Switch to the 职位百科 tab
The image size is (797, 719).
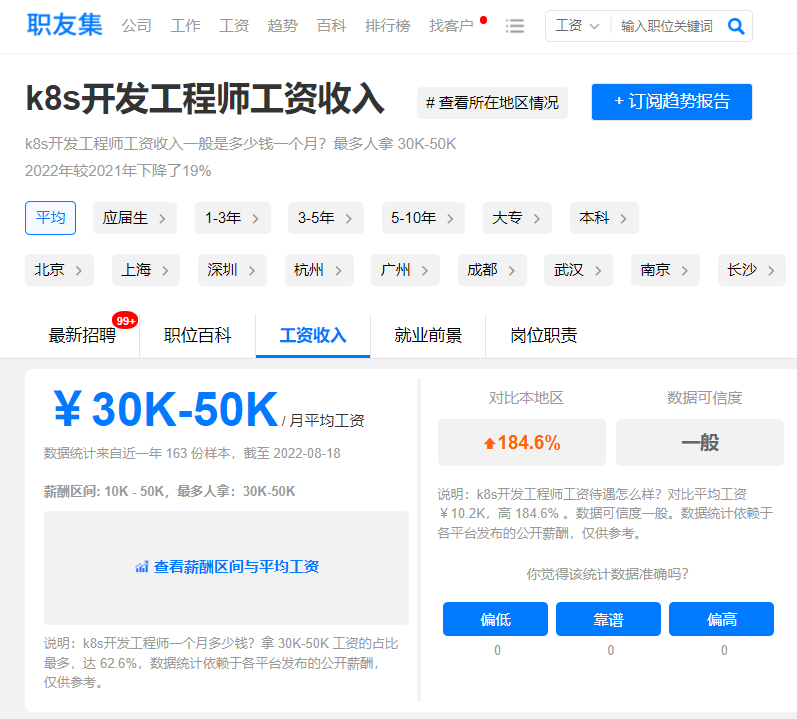[x=198, y=335]
